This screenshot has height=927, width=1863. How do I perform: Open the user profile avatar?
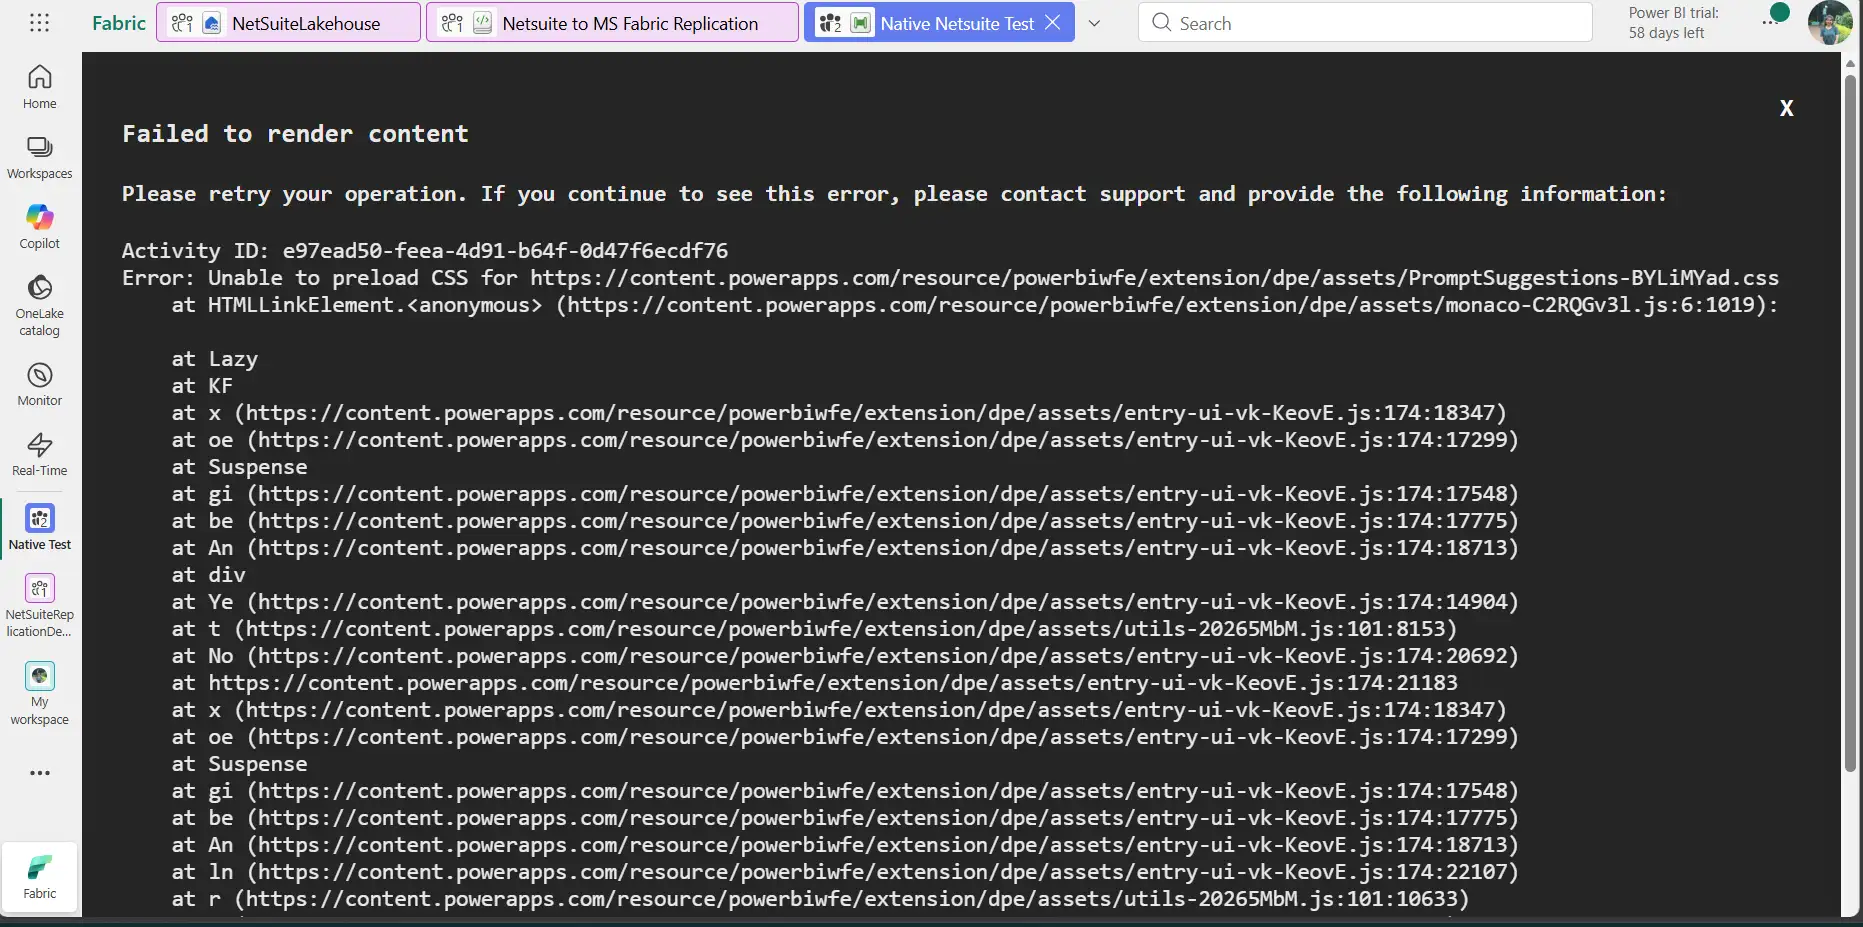click(x=1829, y=23)
